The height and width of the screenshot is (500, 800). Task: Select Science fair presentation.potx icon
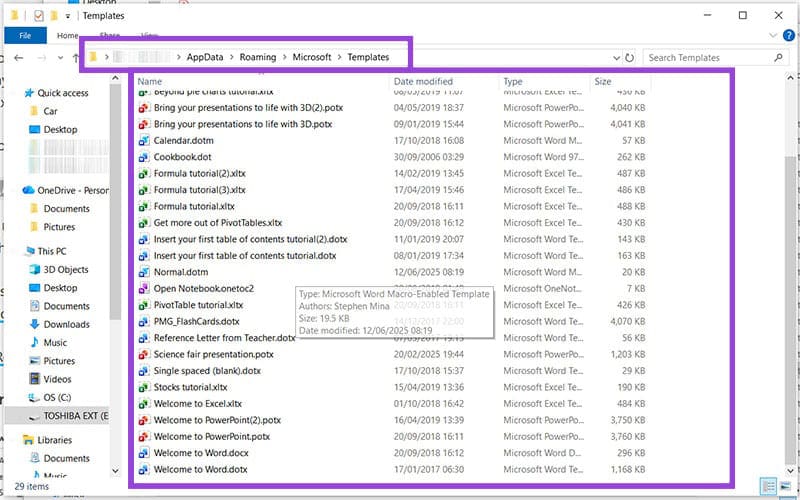(x=144, y=354)
